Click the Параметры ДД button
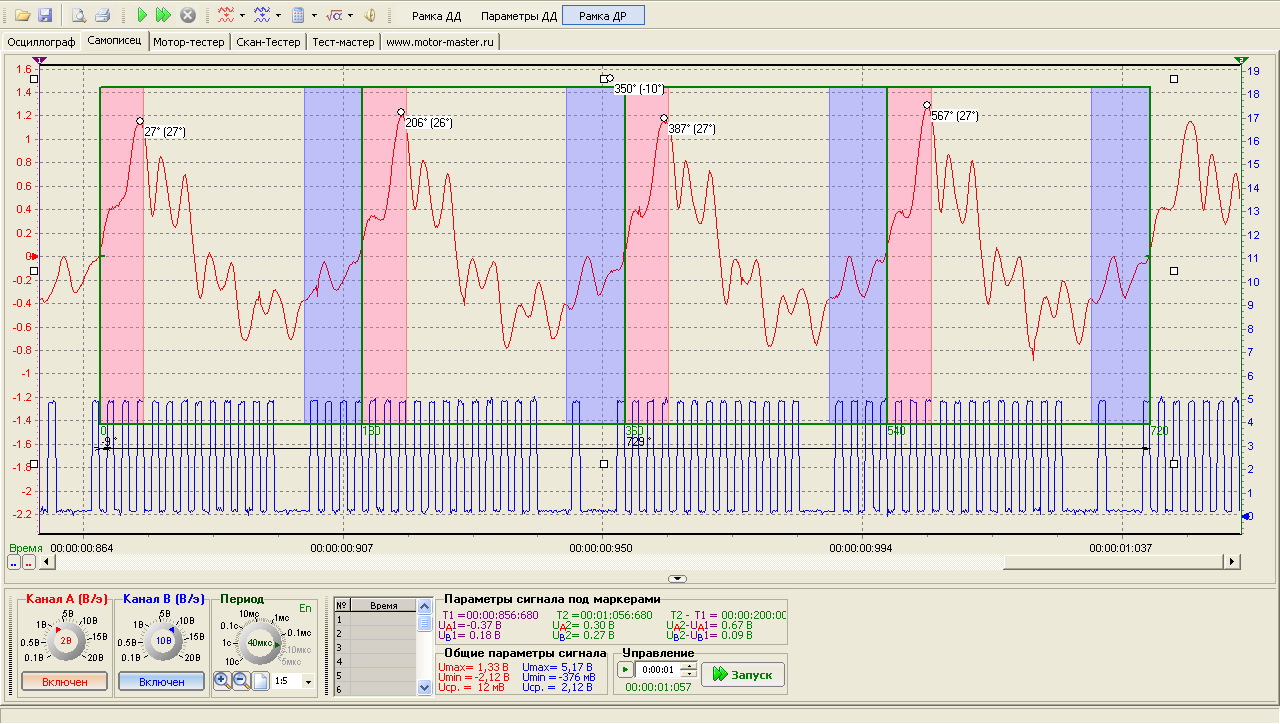Image resolution: width=1280 pixels, height=724 pixels. (518, 16)
